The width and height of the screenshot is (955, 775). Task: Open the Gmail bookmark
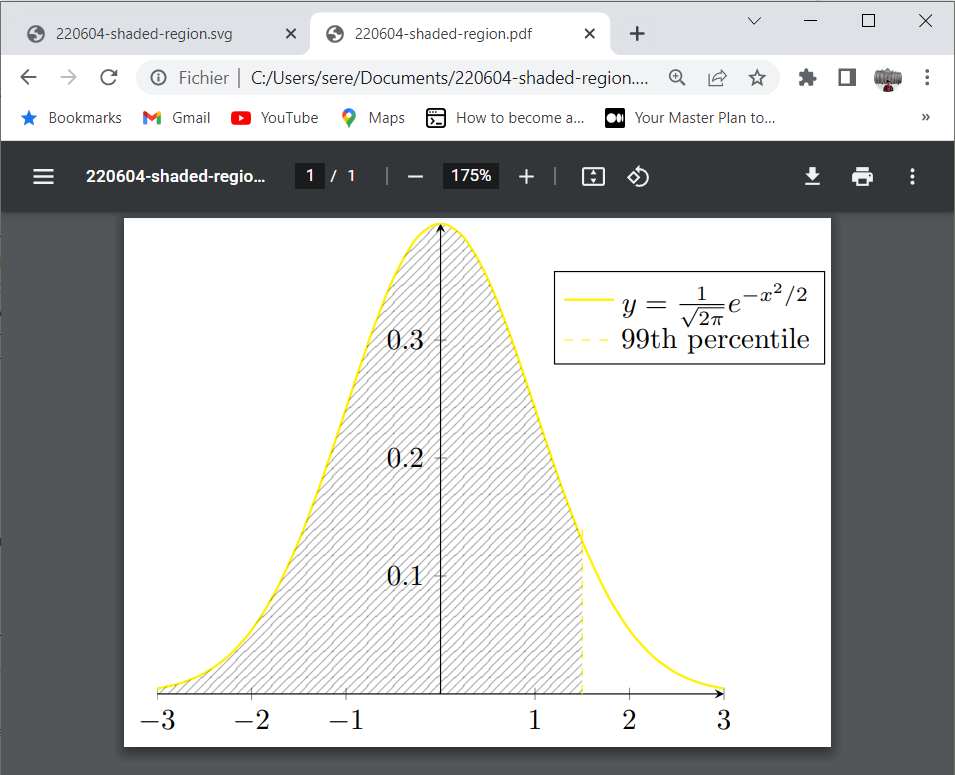177,118
